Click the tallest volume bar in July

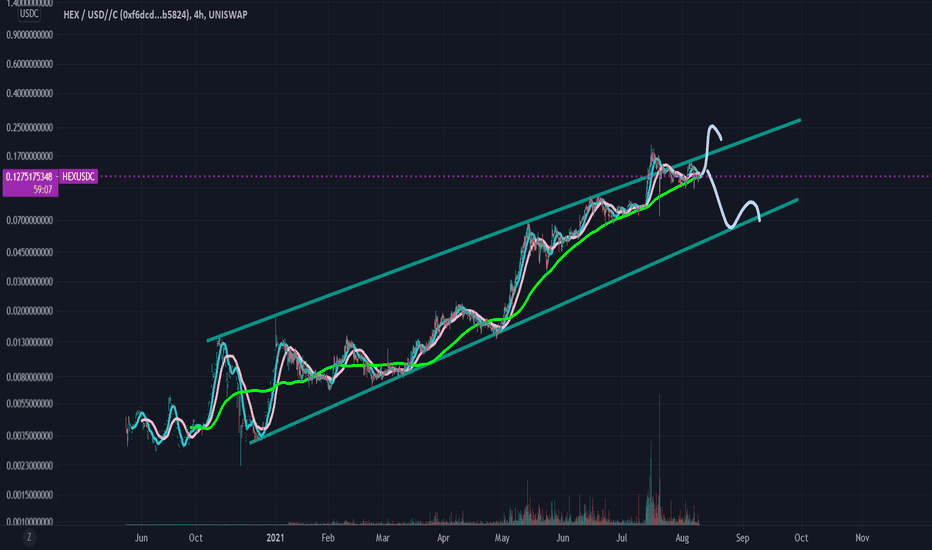click(x=659, y=458)
